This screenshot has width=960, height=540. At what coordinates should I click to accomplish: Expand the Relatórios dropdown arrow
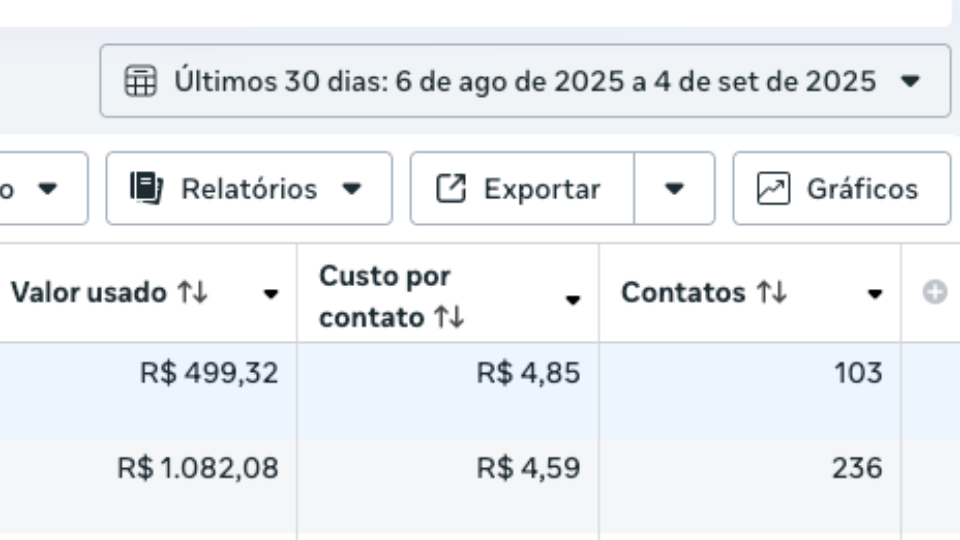point(351,189)
